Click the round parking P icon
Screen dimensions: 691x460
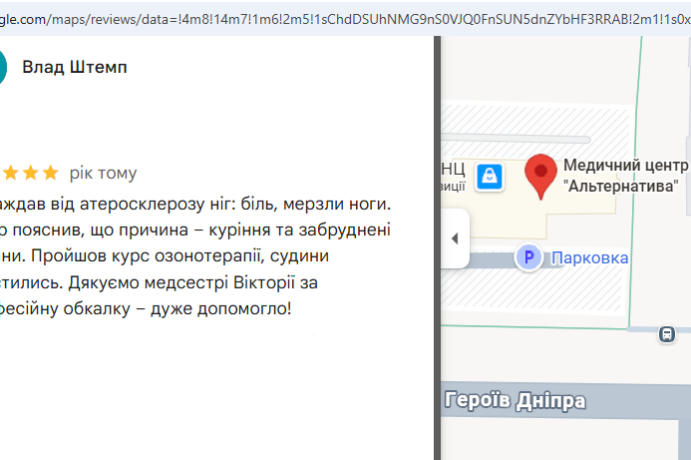tap(529, 257)
